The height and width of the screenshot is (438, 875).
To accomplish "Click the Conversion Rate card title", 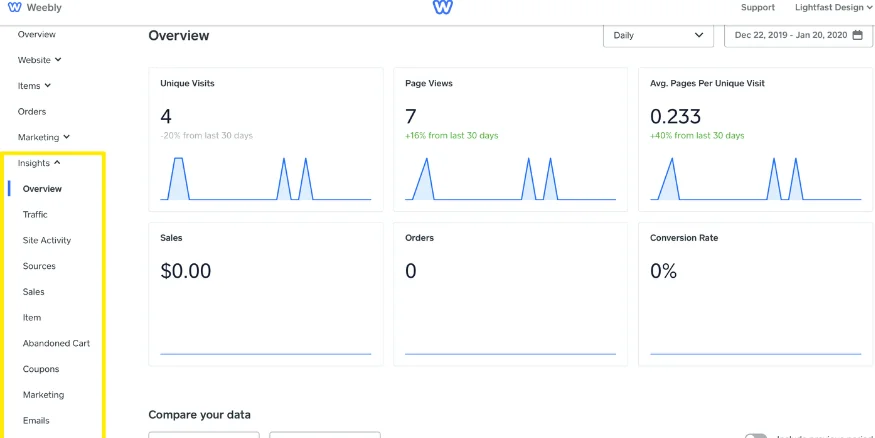I will tap(684, 238).
